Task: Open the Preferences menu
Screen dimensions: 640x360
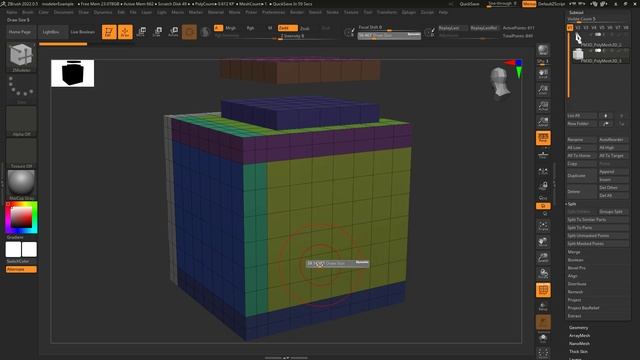Action: tap(273, 12)
